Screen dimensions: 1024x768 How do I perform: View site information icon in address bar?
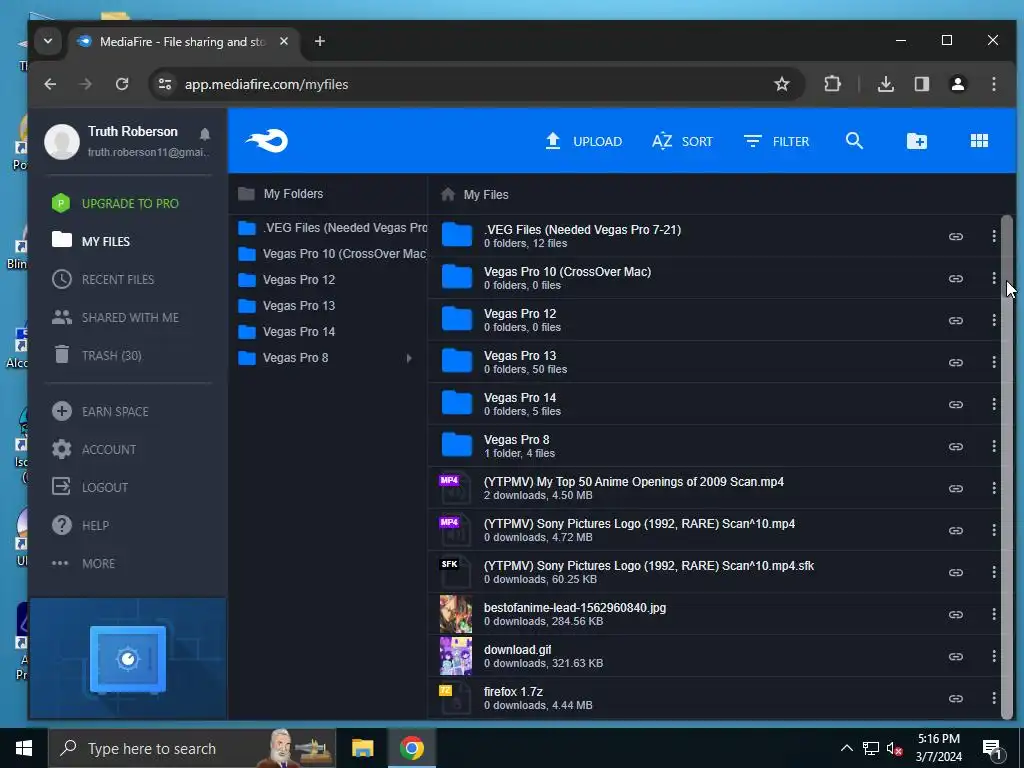[x=165, y=84]
